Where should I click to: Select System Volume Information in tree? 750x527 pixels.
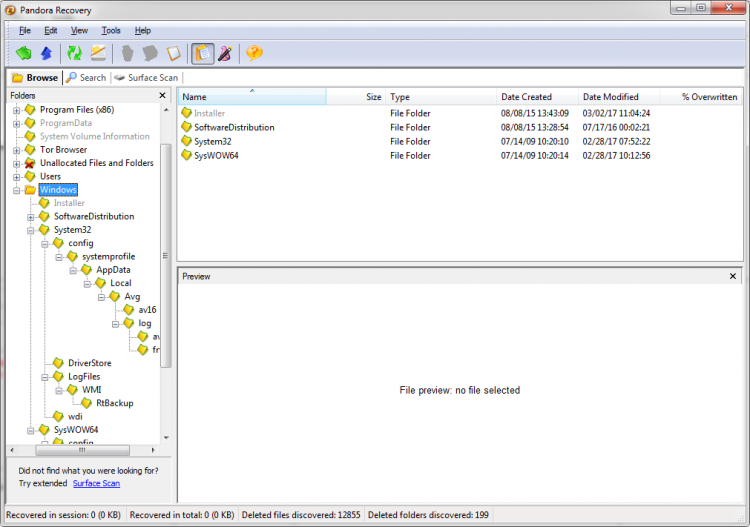95,136
